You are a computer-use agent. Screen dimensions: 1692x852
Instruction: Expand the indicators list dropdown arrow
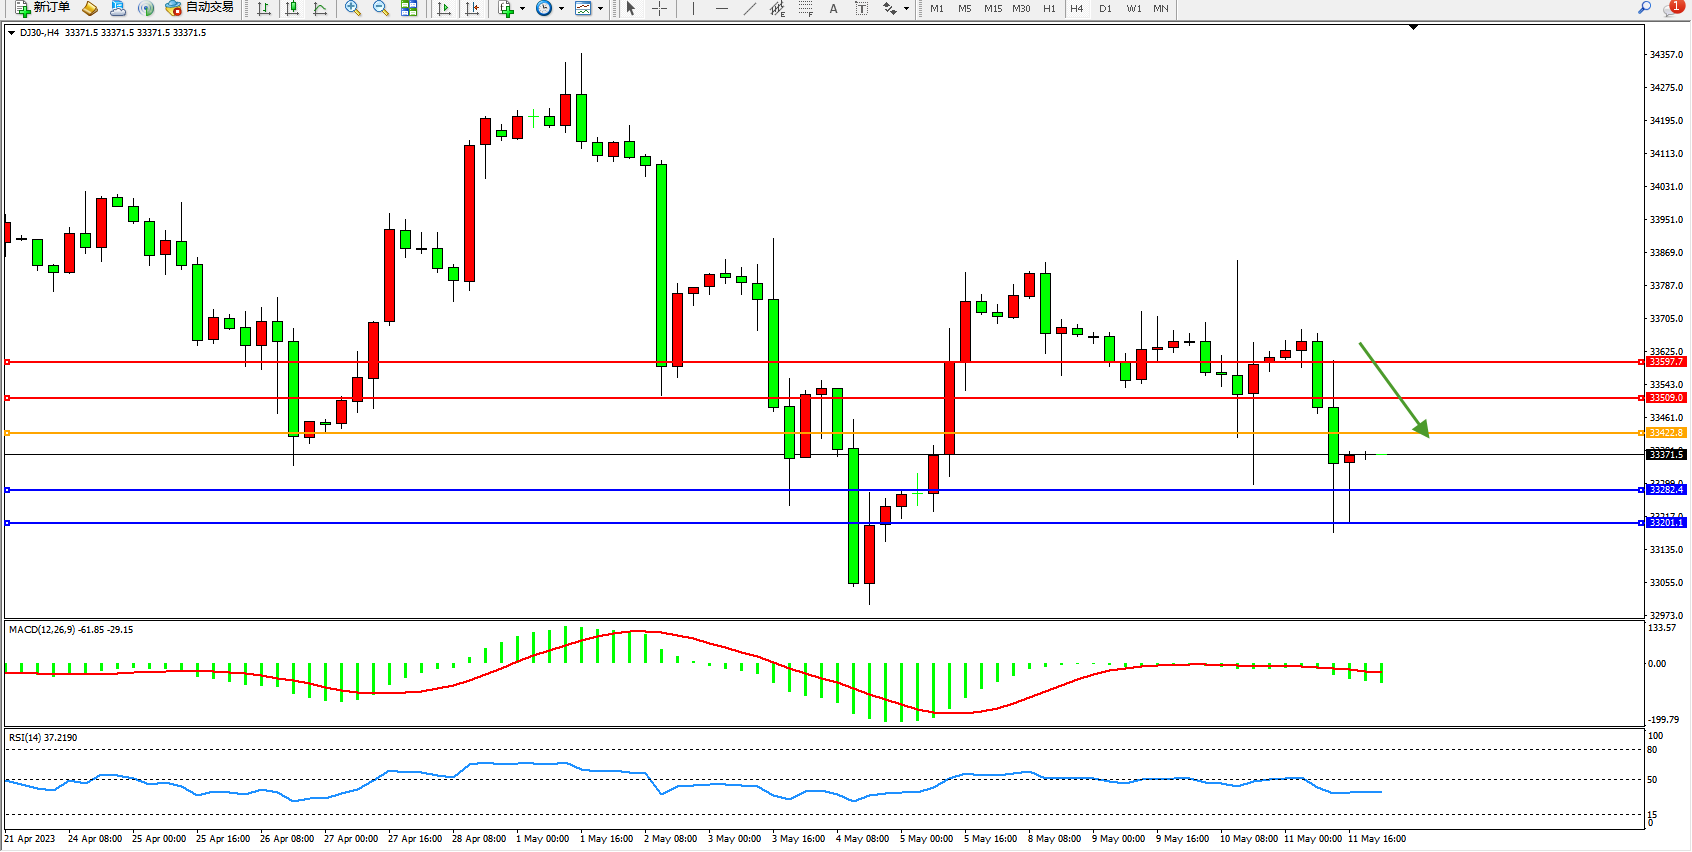click(x=522, y=8)
